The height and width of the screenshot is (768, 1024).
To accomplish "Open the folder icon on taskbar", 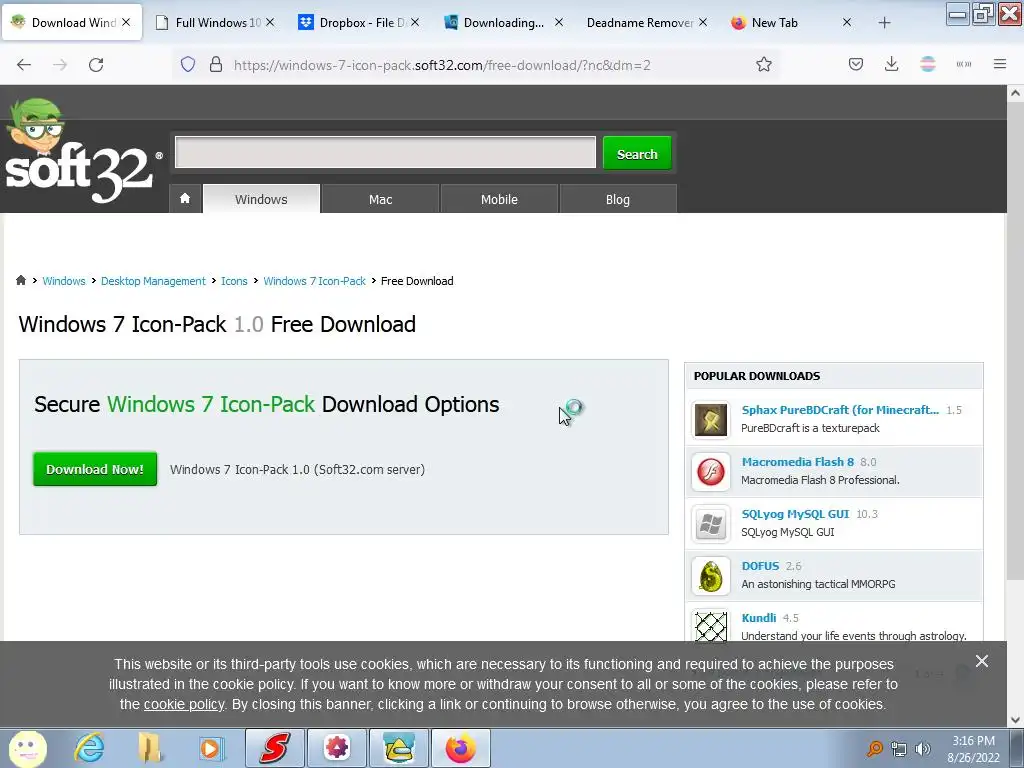I will point(150,748).
